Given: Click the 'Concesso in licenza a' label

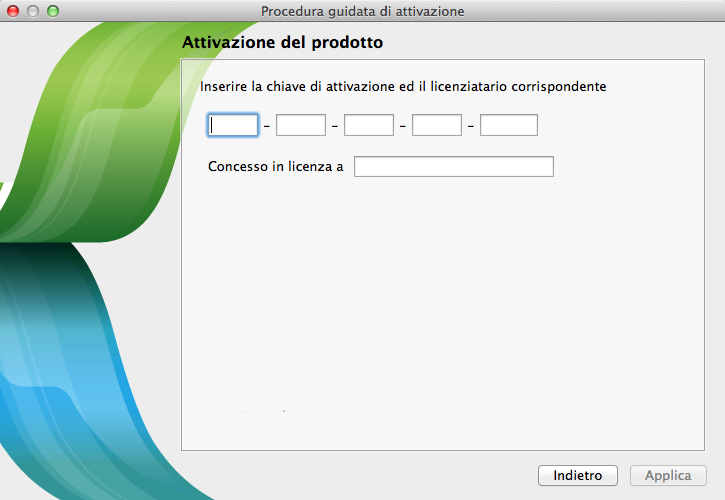Looking at the screenshot, I should (275, 167).
